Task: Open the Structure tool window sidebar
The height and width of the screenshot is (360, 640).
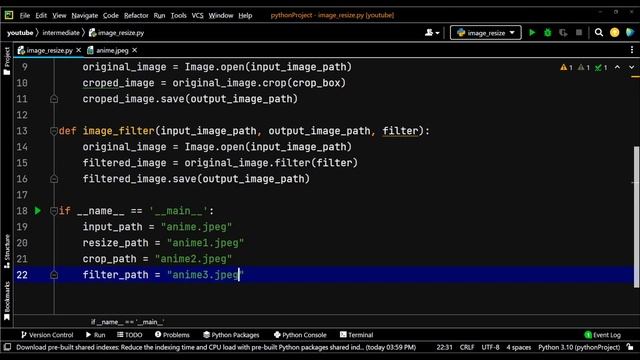Action: 7,251
